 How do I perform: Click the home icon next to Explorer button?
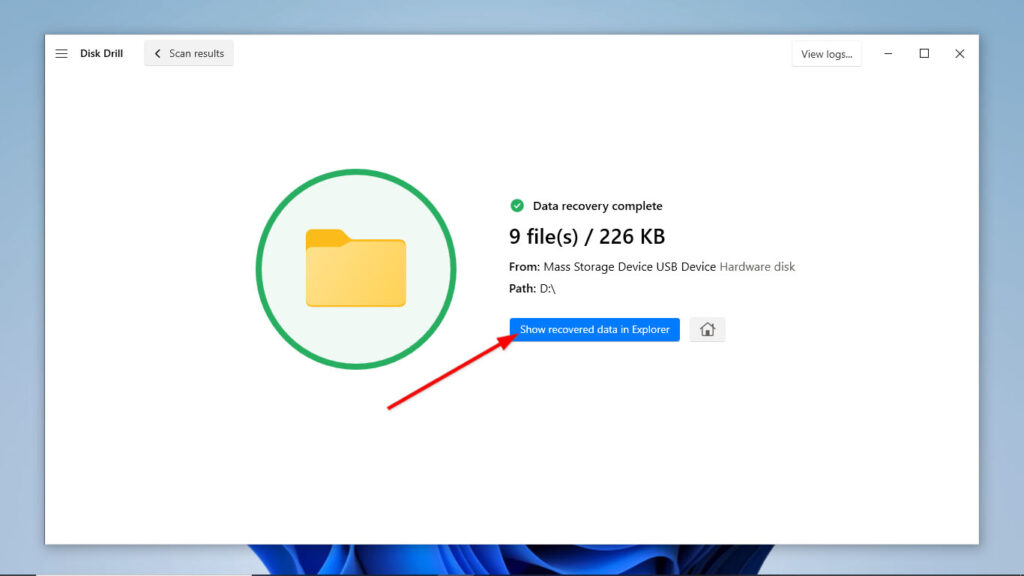(707, 329)
